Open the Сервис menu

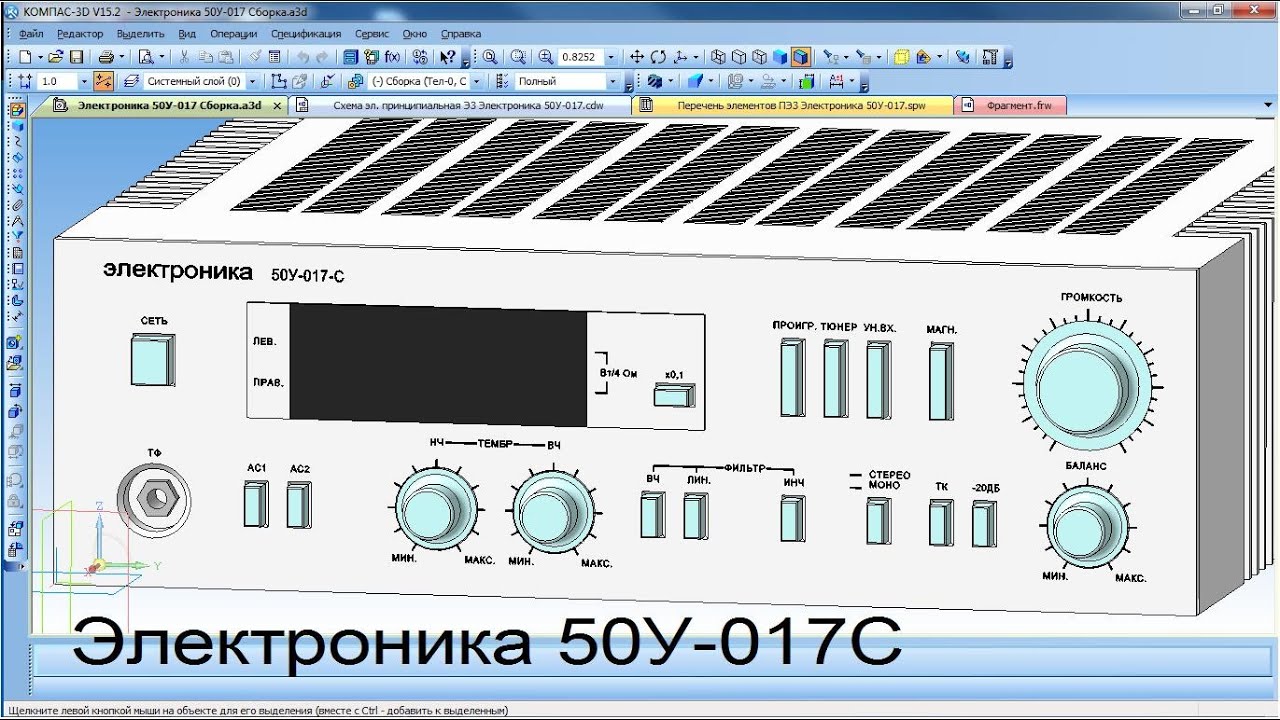tap(372, 34)
